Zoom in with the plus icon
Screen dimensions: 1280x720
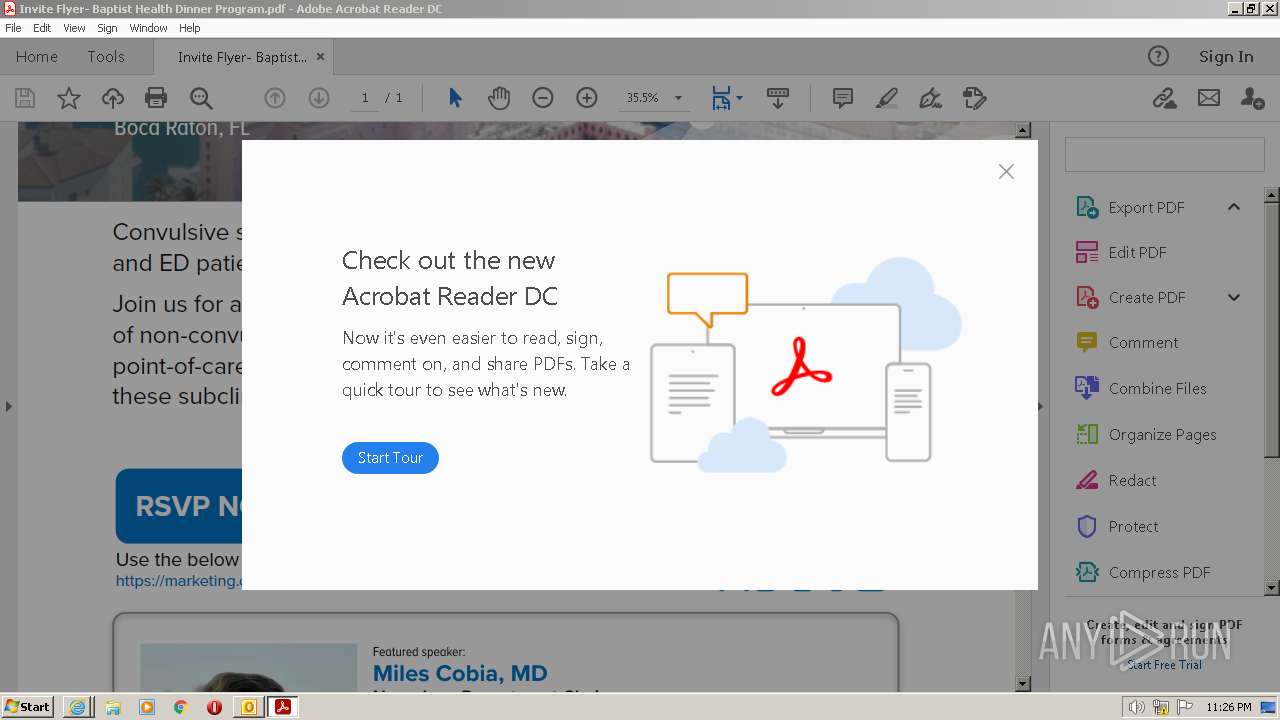587,98
